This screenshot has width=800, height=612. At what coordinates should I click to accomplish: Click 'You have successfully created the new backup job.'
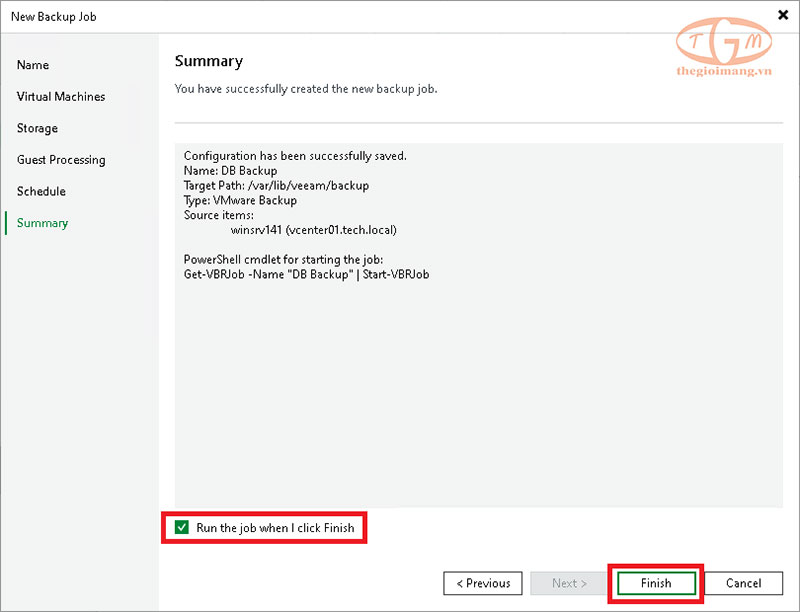click(306, 89)
